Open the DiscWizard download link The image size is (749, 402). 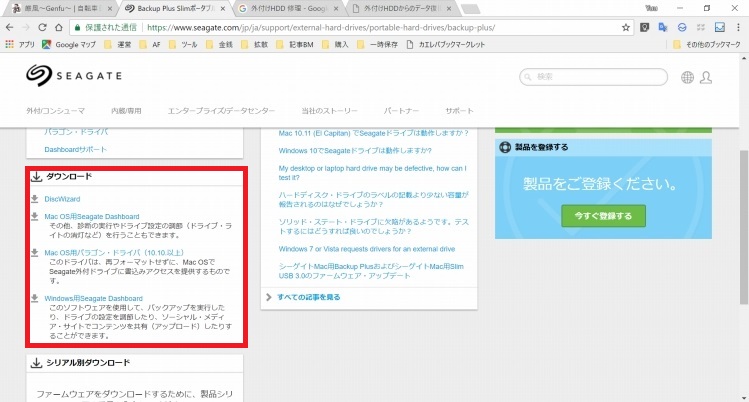[62, 199]
